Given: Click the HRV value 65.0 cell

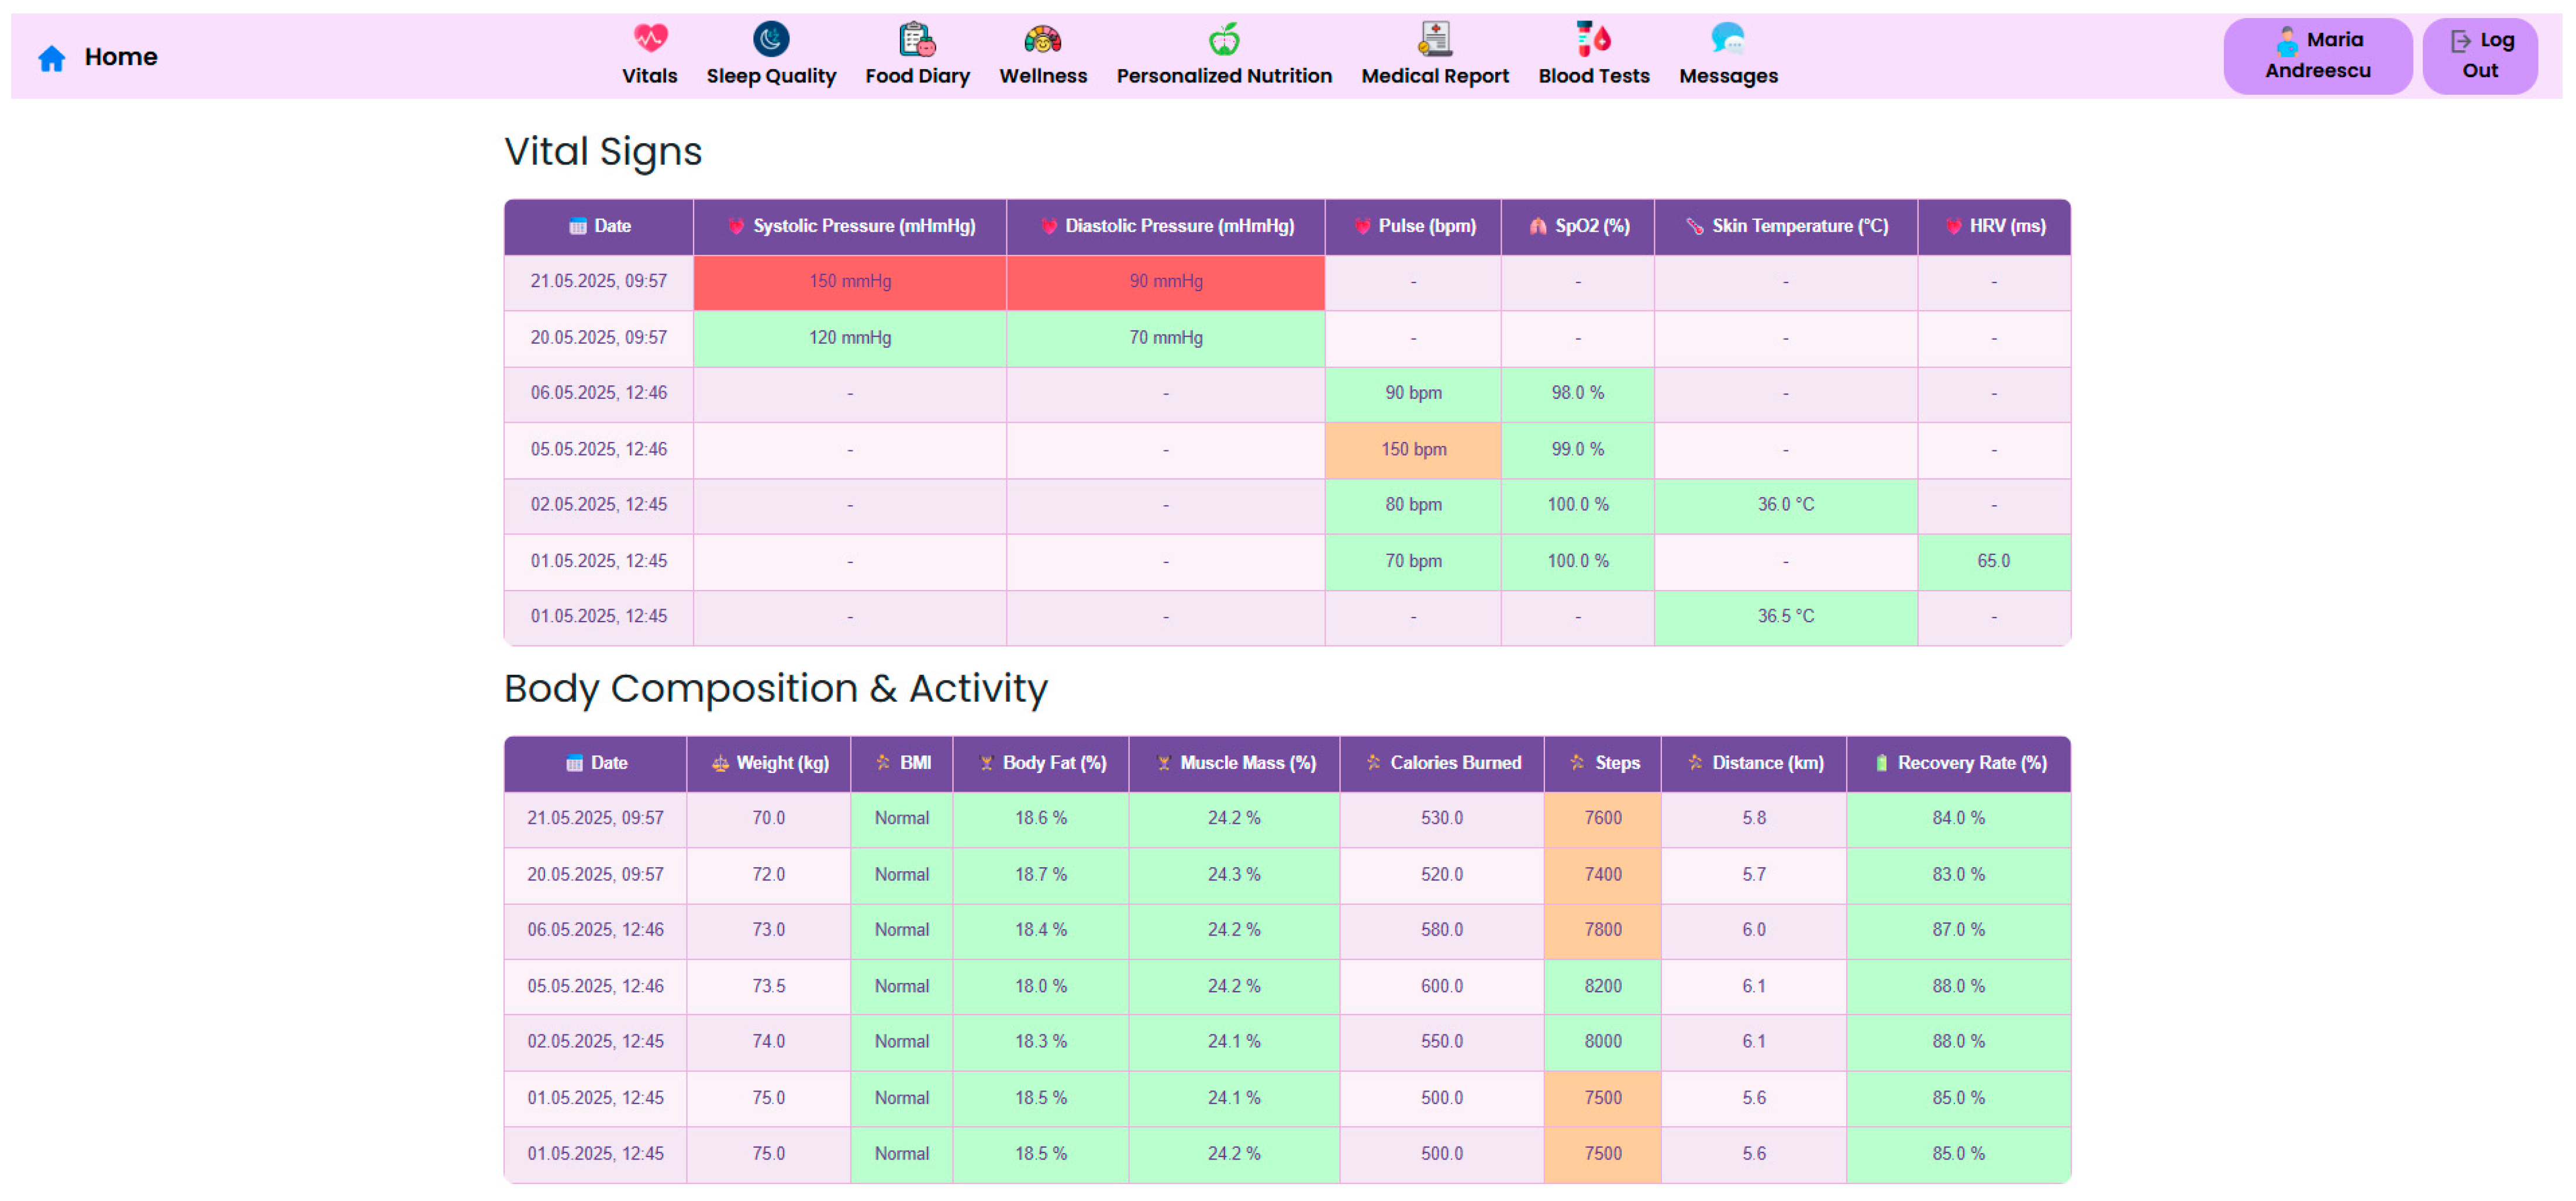Looking at the screenshot, I should [x=1992, y=561].
